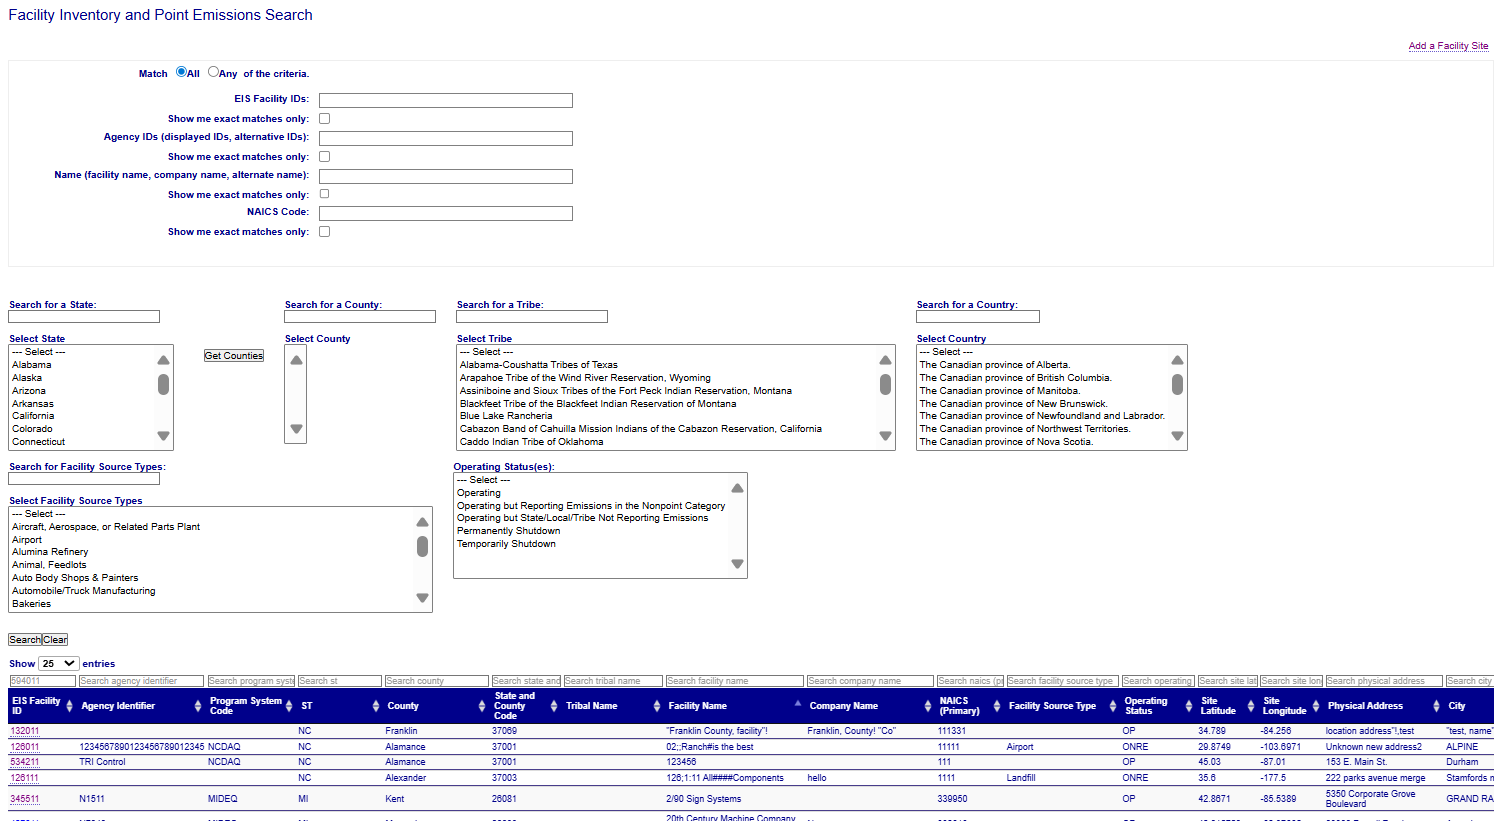Sort by Company Name column
The image size is (1502, 821).
pyautogui.click(x=870, y=706)
